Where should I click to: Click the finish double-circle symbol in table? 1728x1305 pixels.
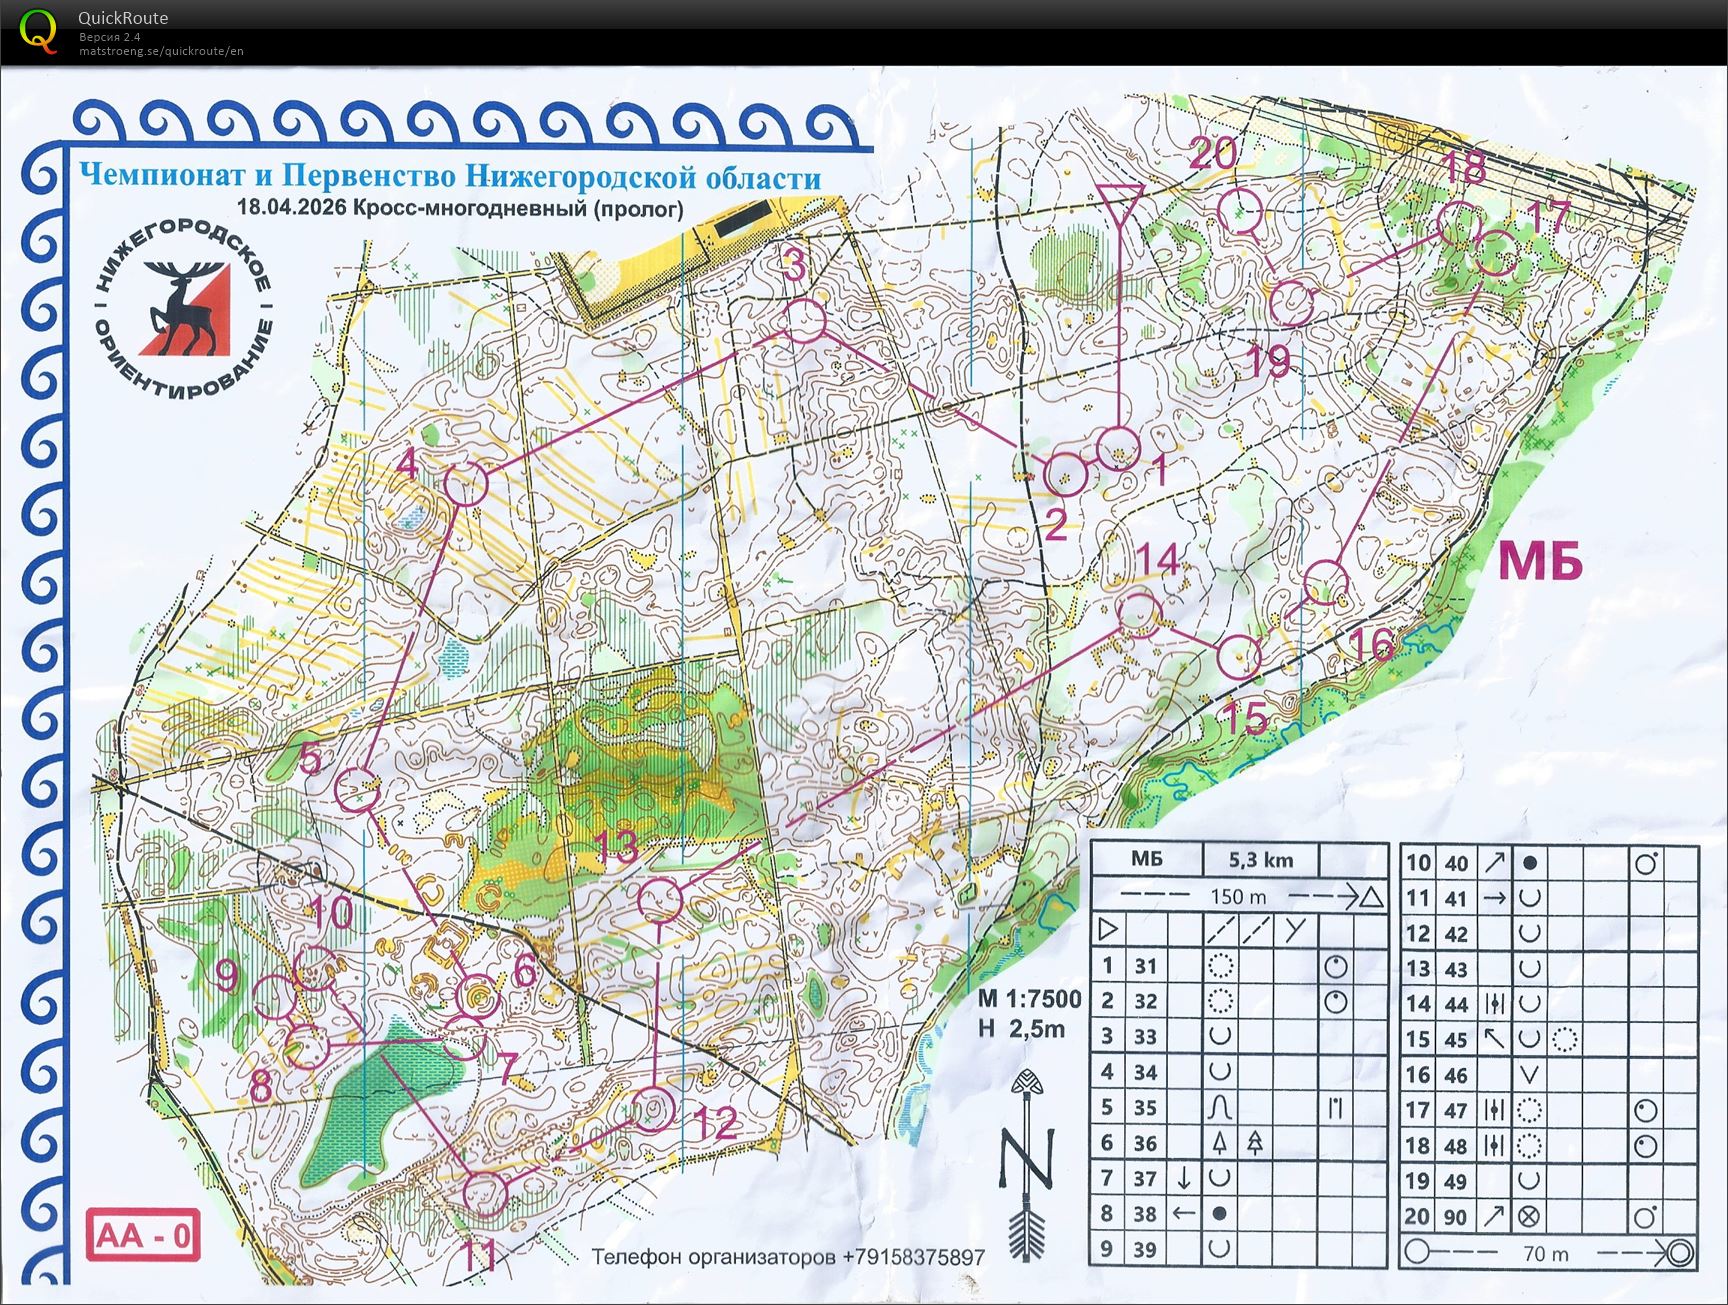coord(1679,1252)
